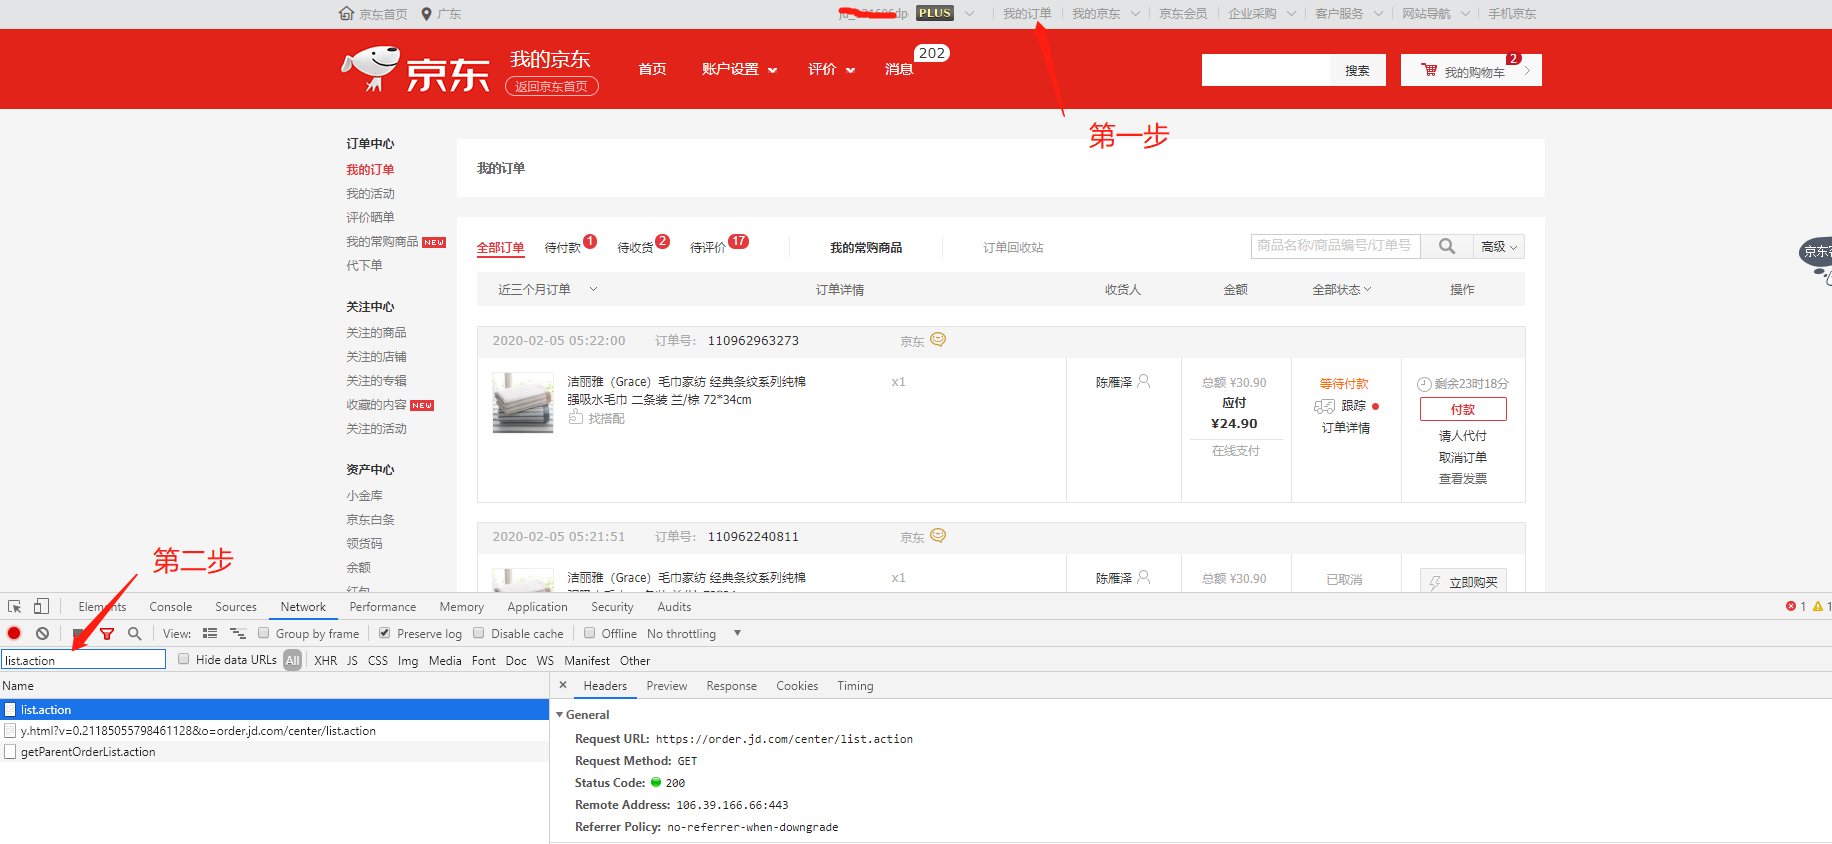Click the 搜索 search button

1357,70
